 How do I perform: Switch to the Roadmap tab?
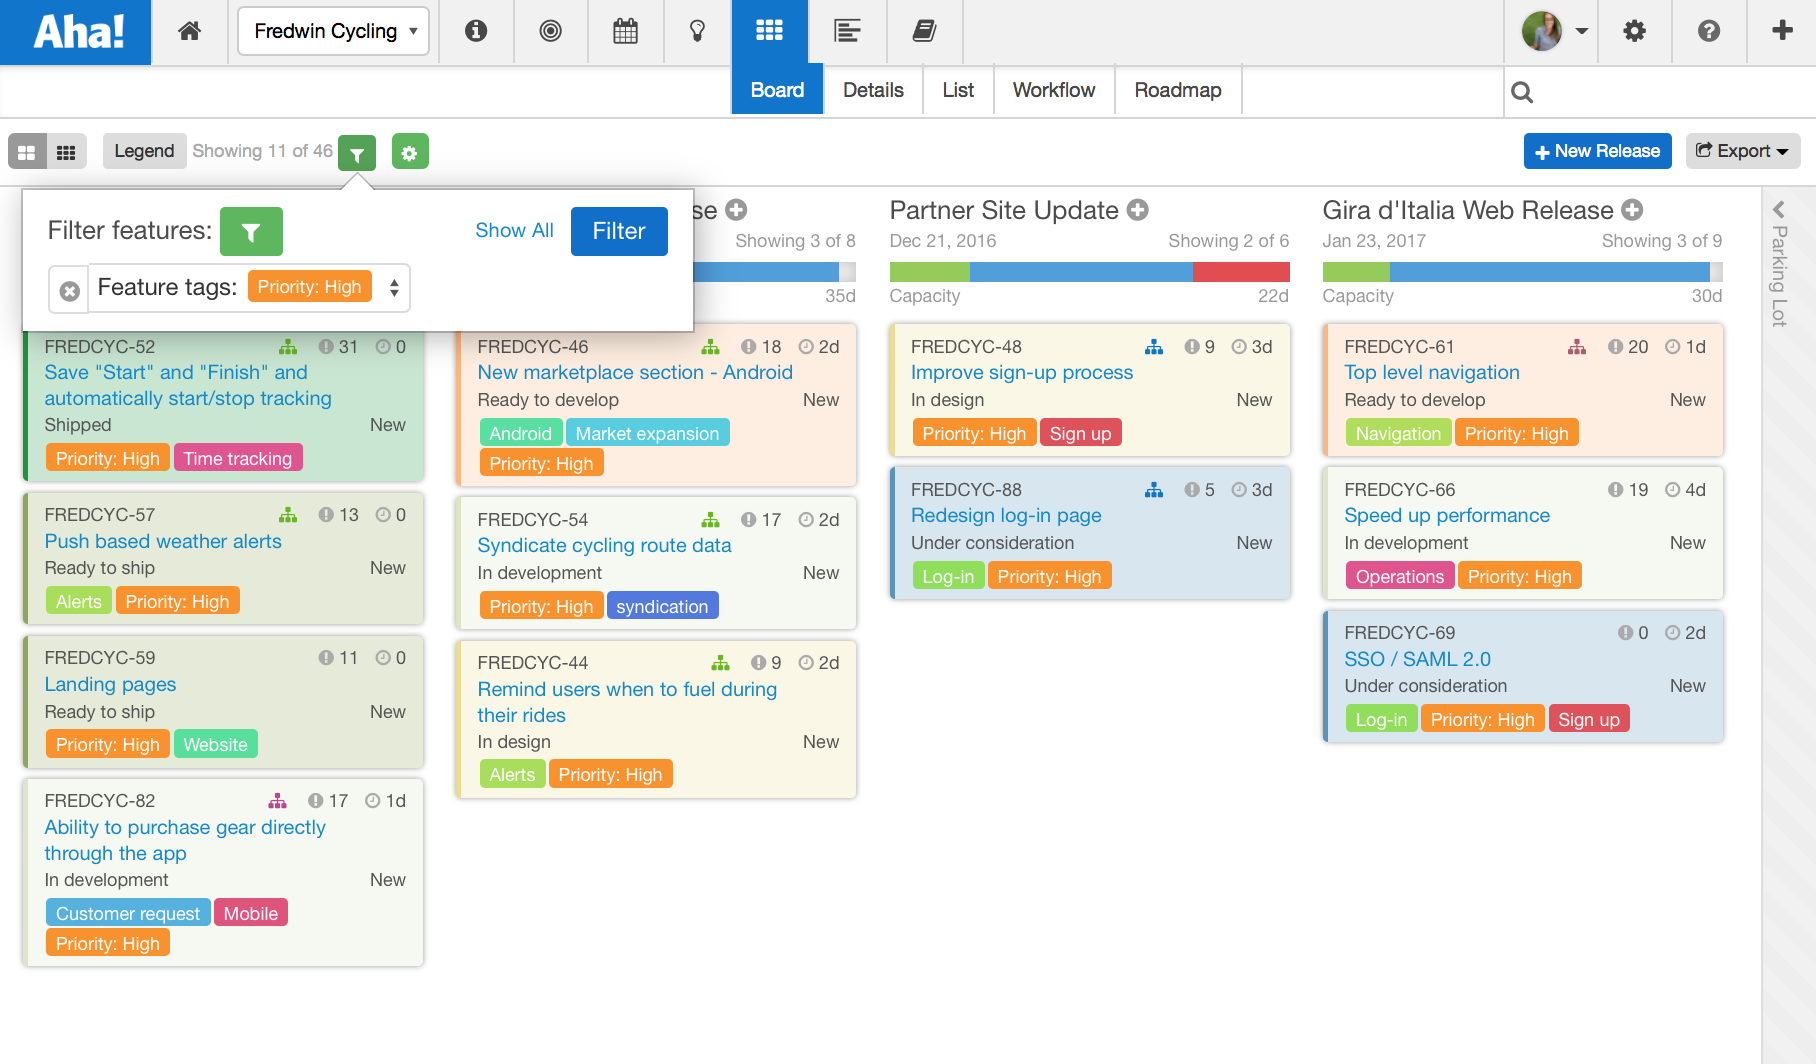pyautogui.click(x=1177, y=90)
